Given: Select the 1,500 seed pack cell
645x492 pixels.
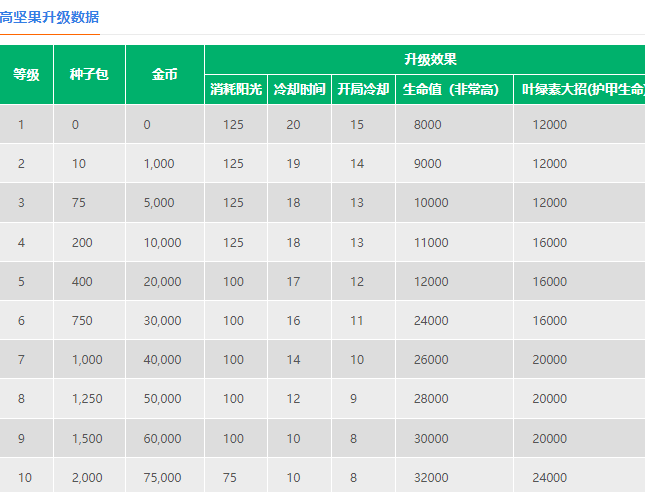Looking at the screenshot, I should pyautogui.click(x=89, y=439).
